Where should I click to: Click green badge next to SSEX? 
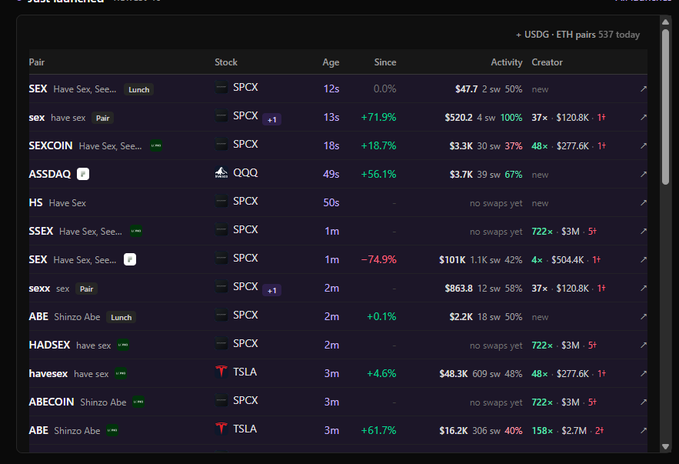(136, 231)
